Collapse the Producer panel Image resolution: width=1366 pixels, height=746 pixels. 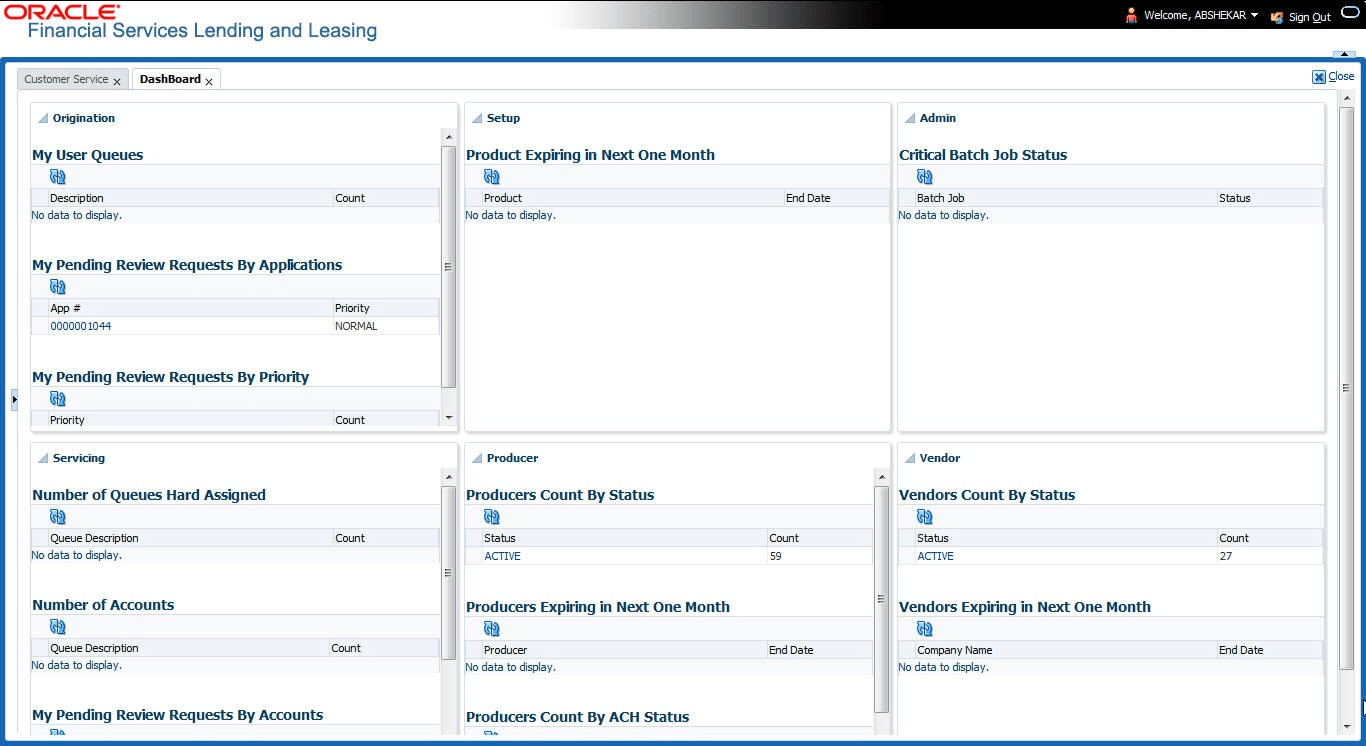[x=477, y=459]
